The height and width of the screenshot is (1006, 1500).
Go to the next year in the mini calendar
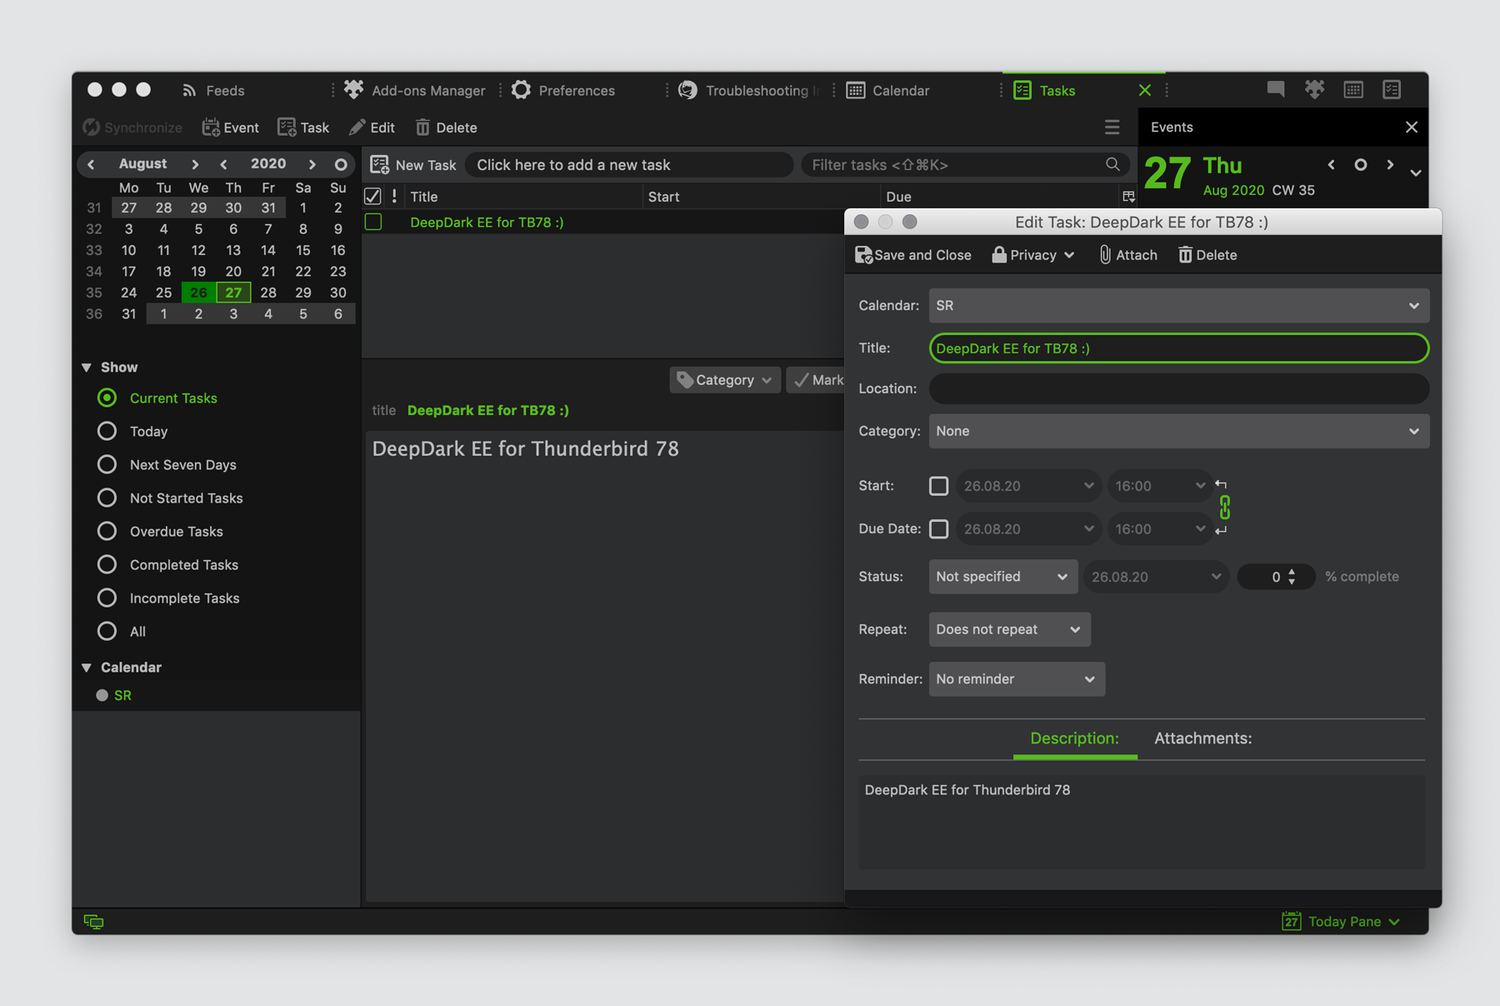[312, 164]
